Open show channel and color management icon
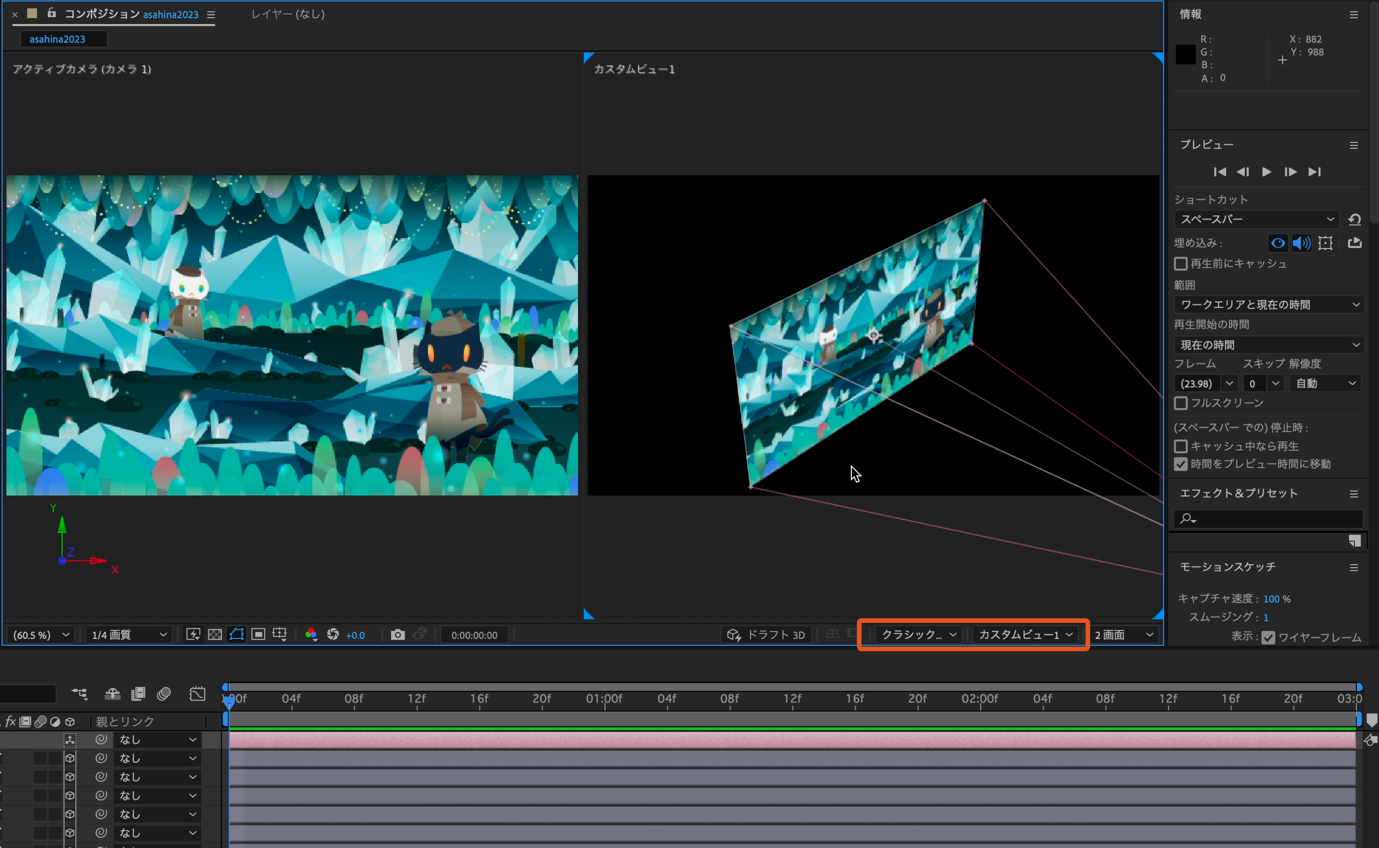Viewport: 1379px width, 848px height. (311, 635)
